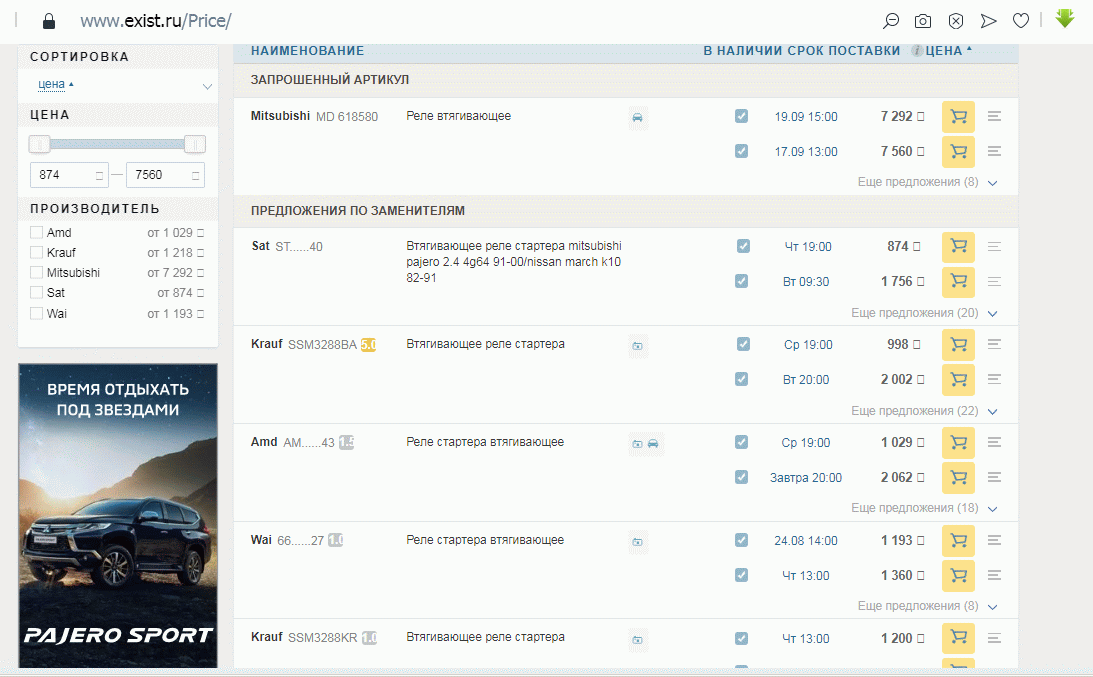Click the green download arrow icon

tap(1065, 19)
